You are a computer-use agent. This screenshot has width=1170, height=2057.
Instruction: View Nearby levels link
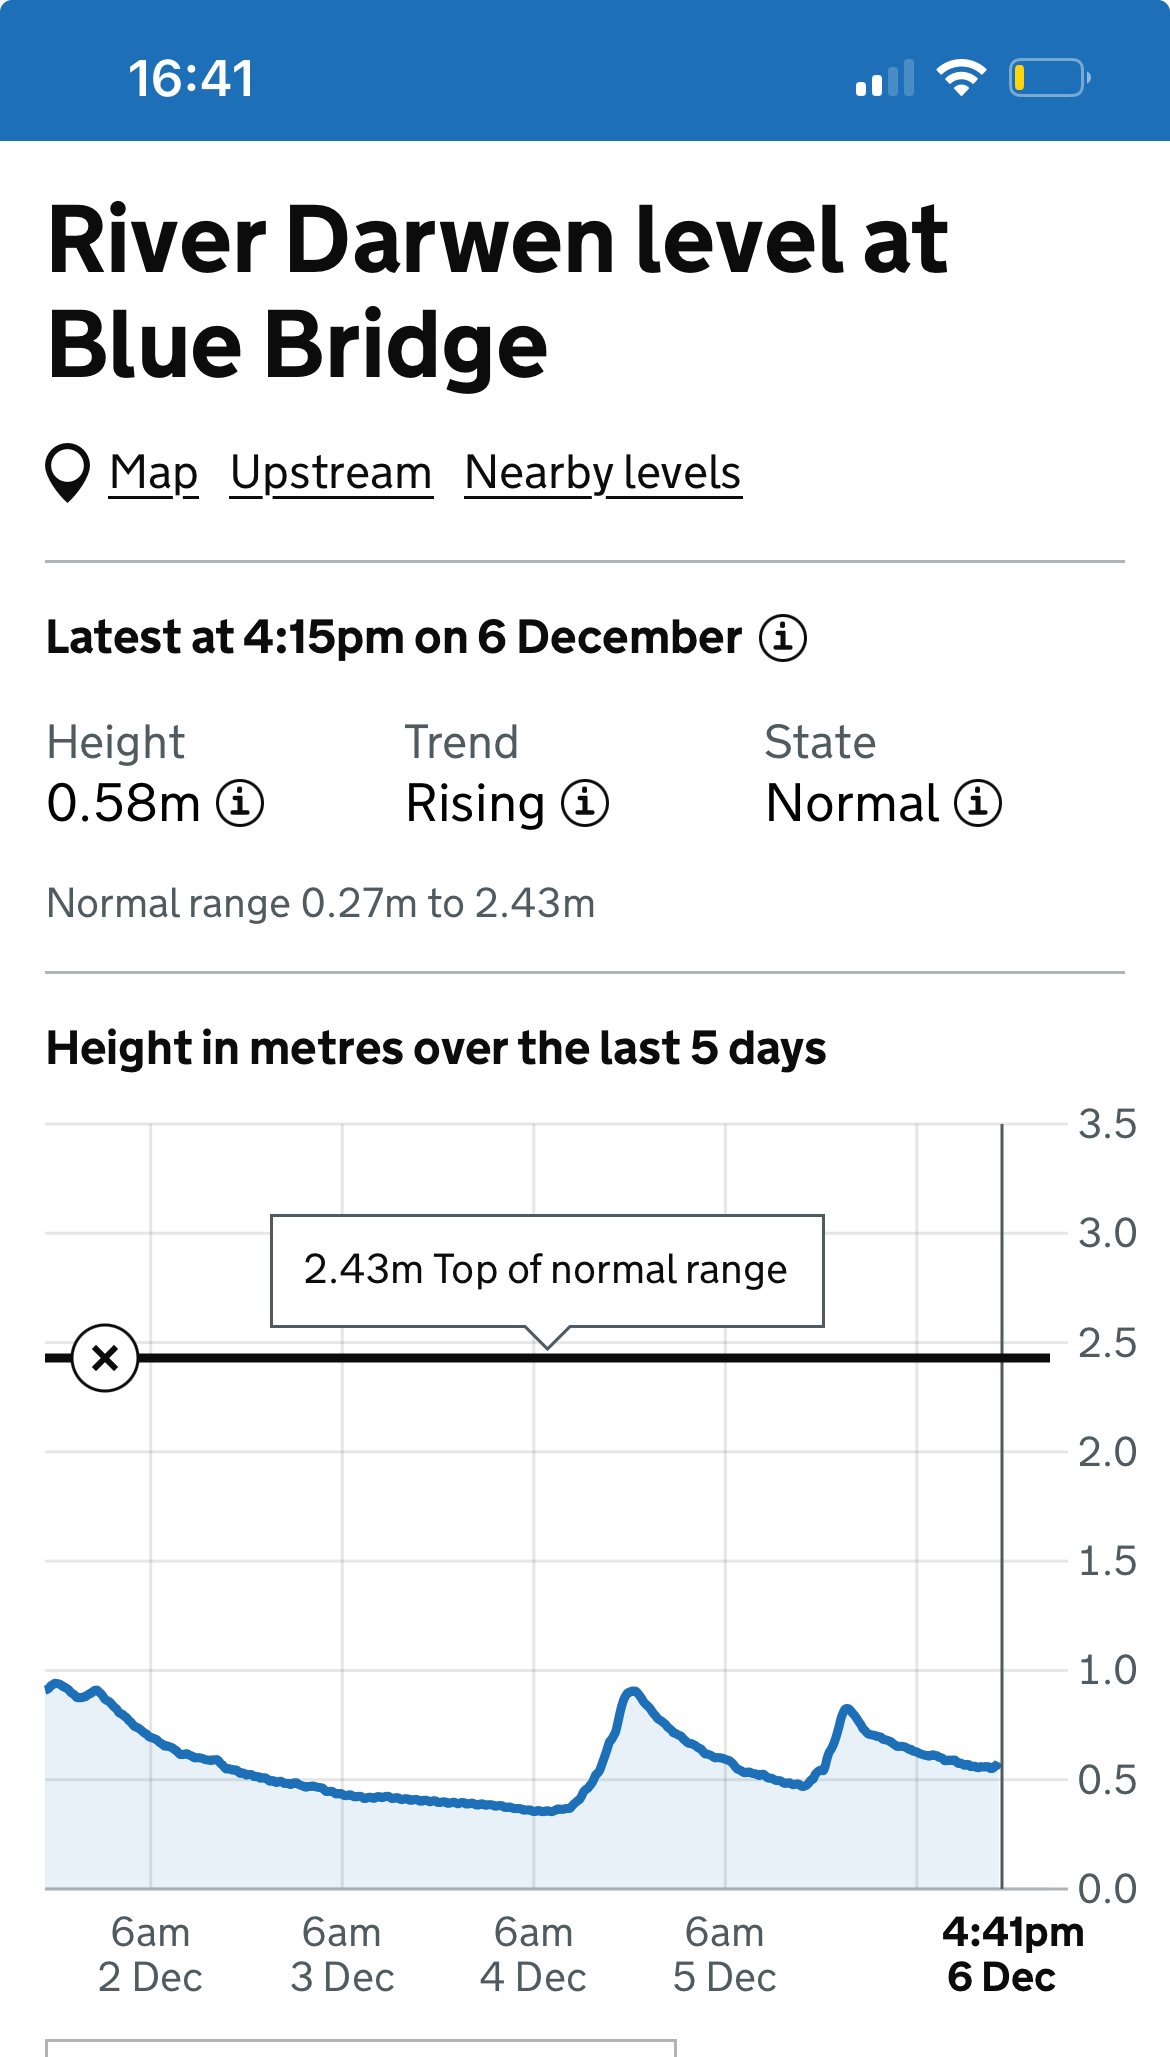point(603,473)
